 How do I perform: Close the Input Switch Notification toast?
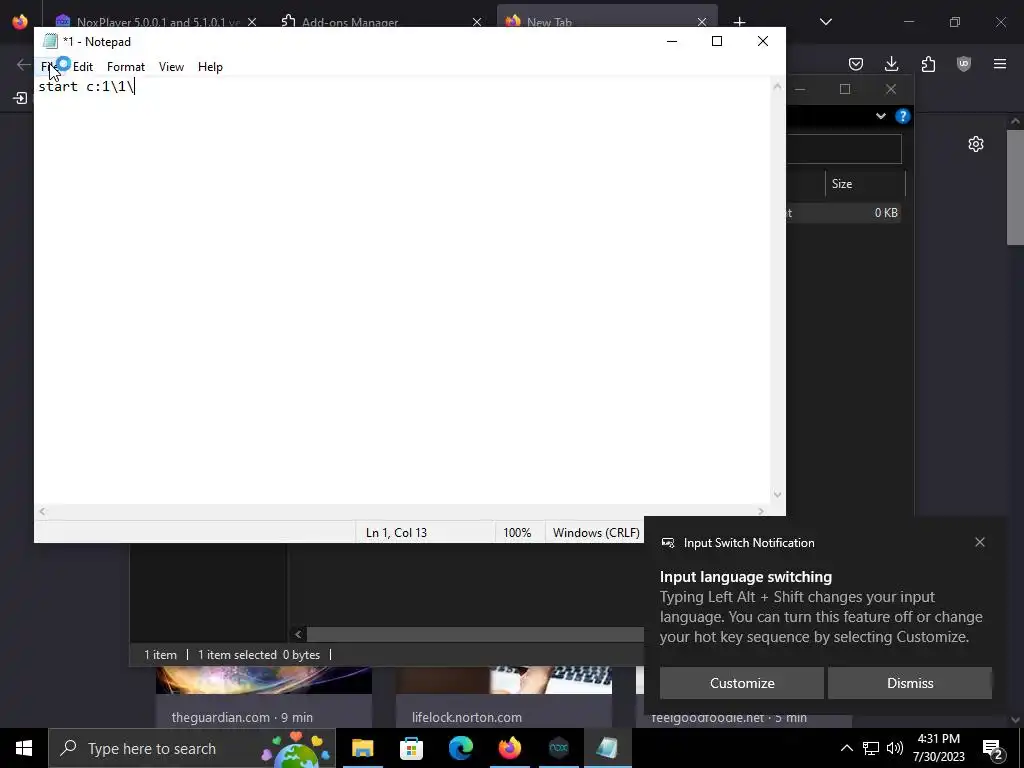980,542
